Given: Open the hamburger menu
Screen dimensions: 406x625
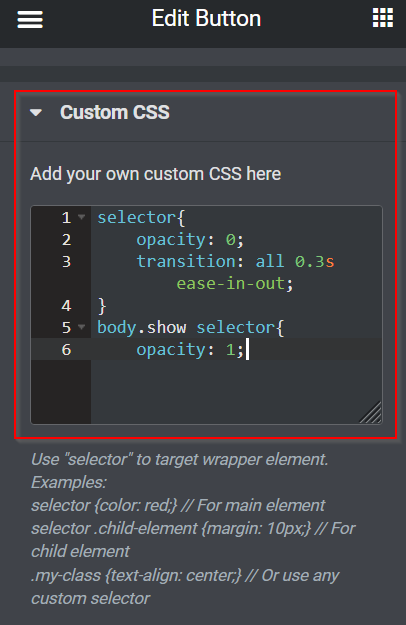Looking at the screenshot, I should pos(30,19).
